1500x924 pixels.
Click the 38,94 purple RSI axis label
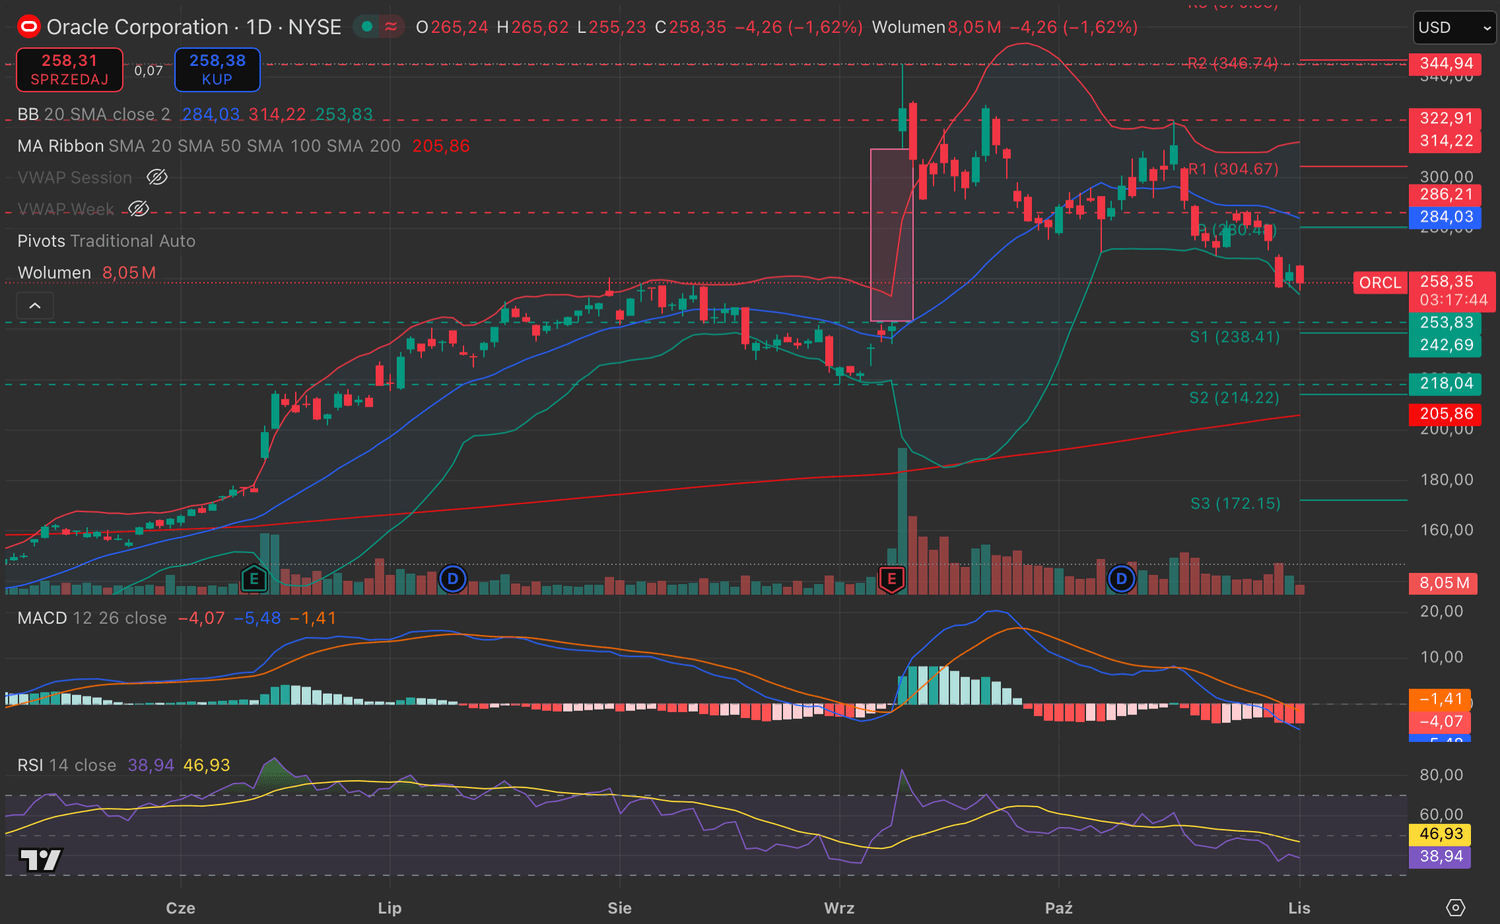1441,856
